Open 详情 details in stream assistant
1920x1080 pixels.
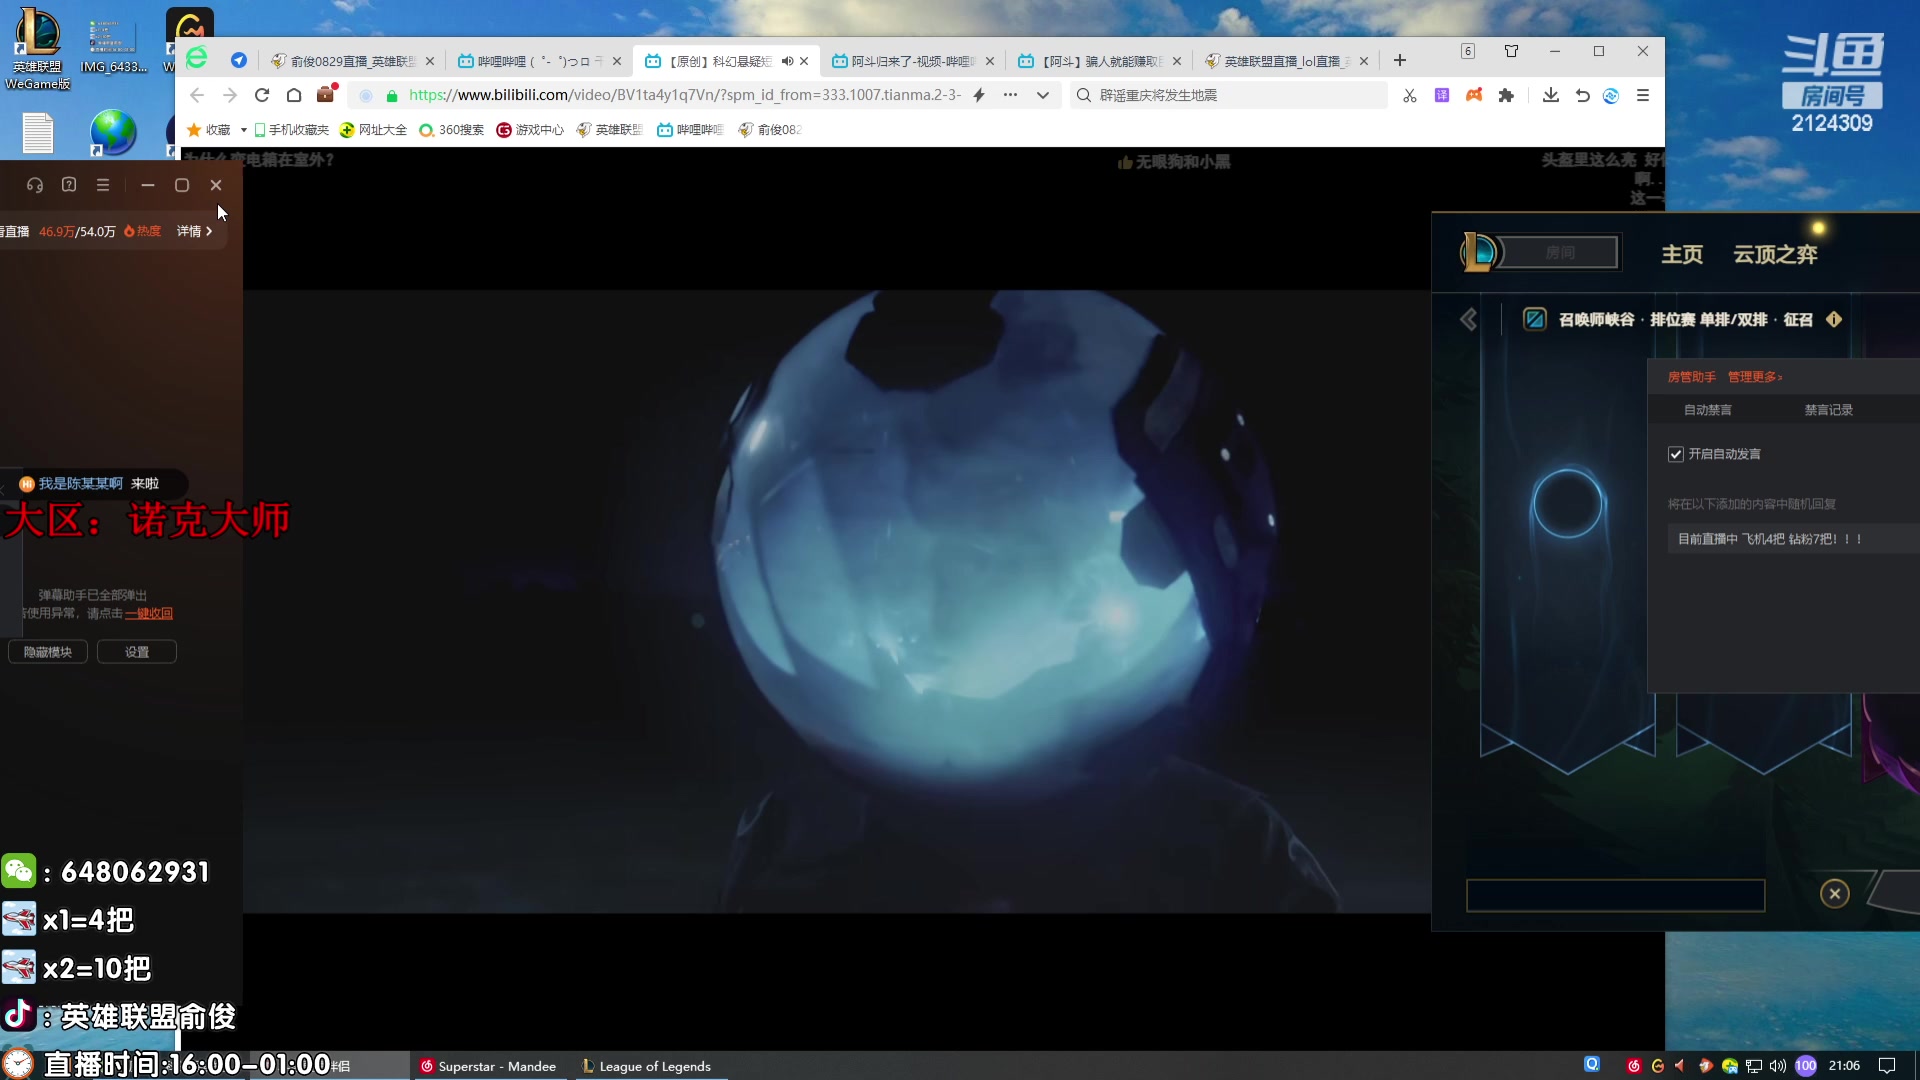[x=194, y=231]
